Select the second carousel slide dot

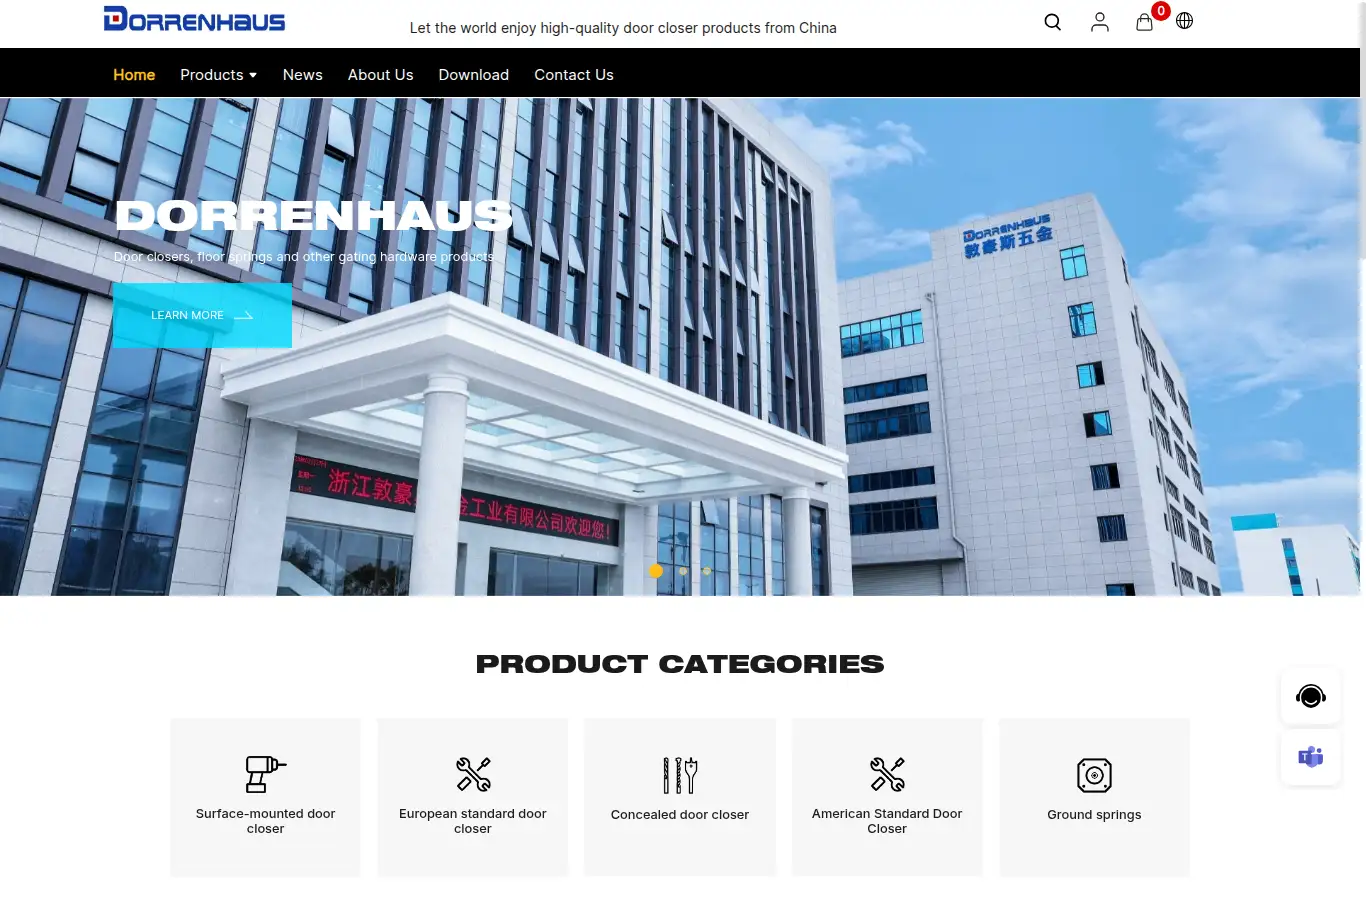(683, 571)
